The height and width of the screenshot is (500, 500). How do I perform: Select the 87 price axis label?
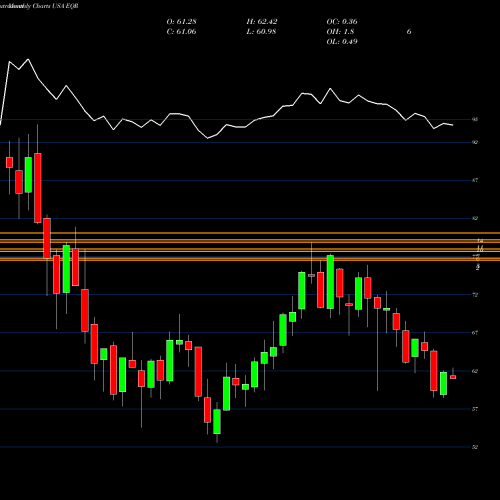(x=475, y=180)
